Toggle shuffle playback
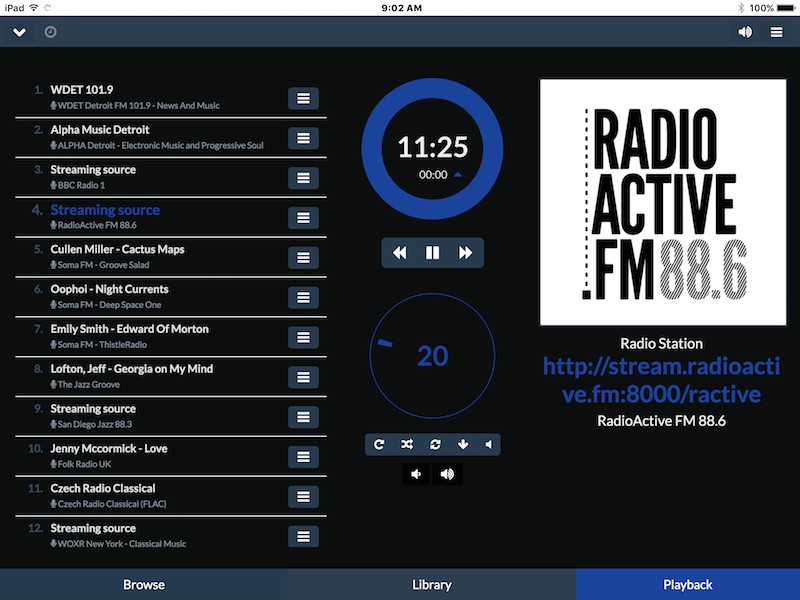The width and height of the screenshot is (800, 600). tap(407, 444)
